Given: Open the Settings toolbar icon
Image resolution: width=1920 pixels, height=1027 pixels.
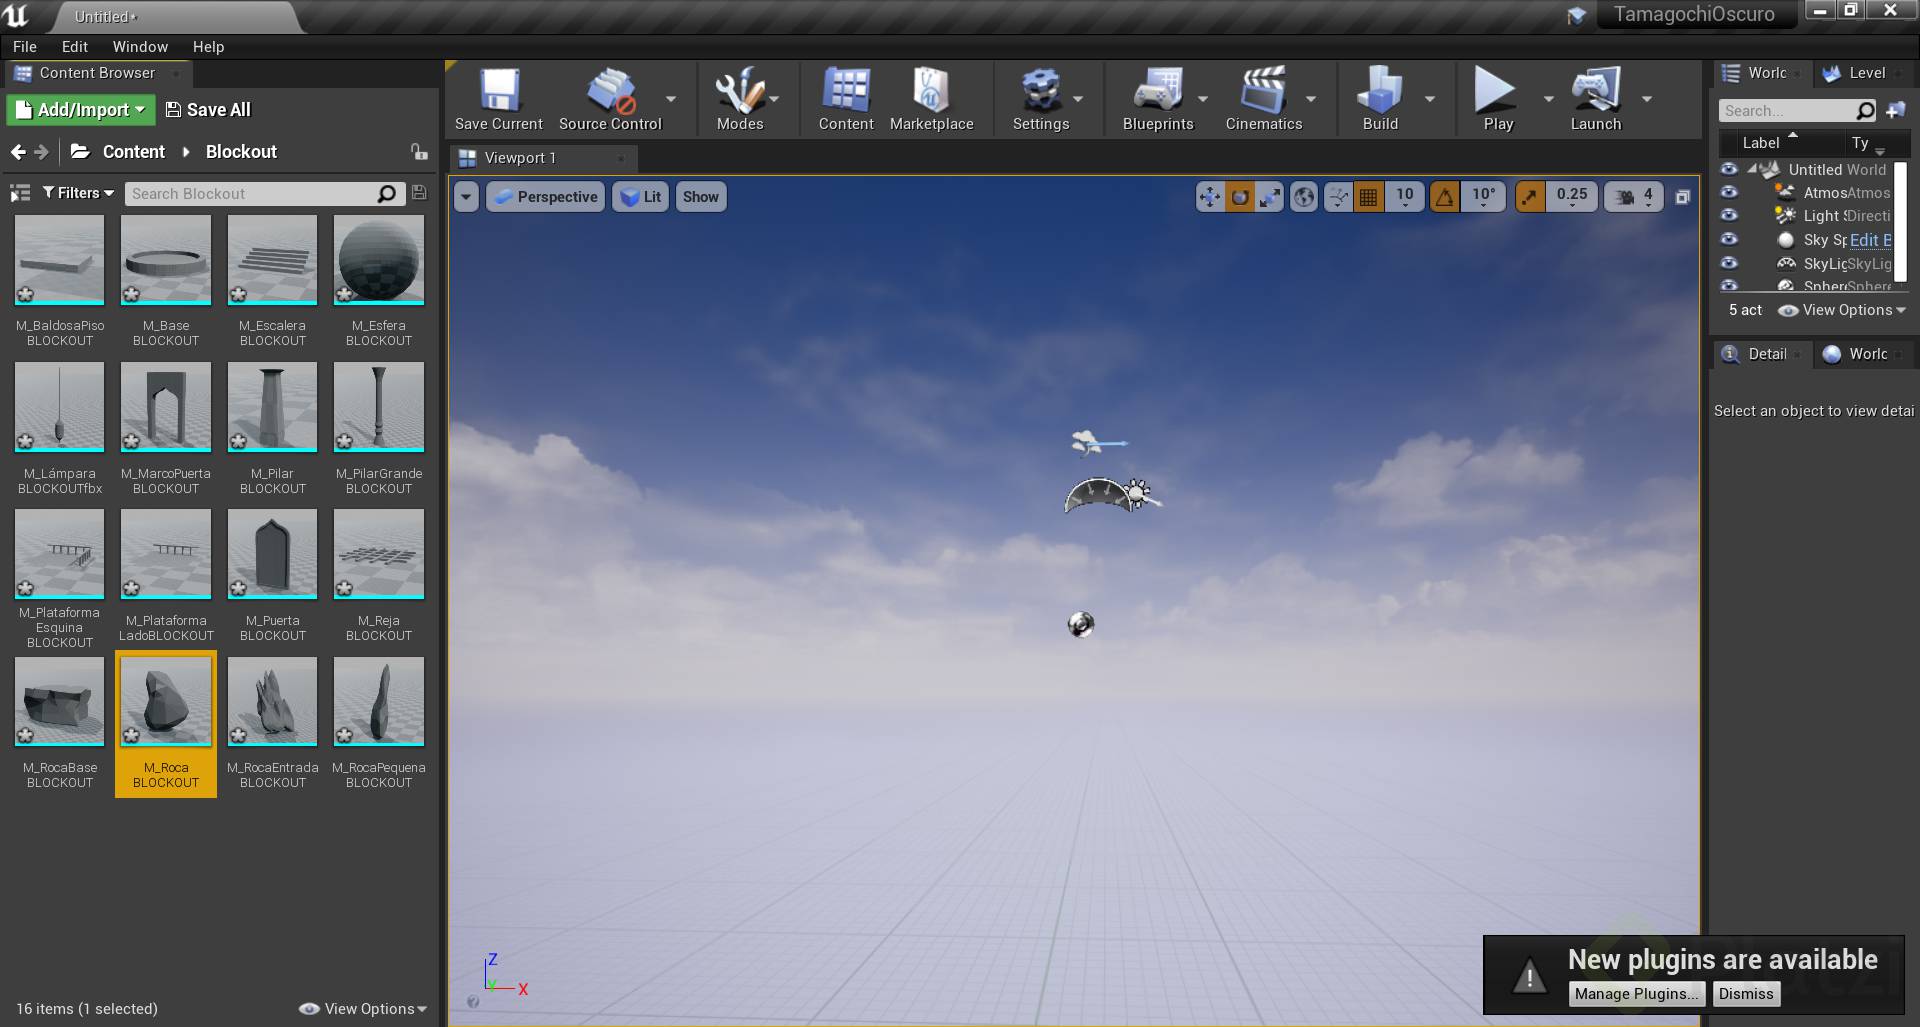Looking at the screenshot, I should [x=1041, y=98].
